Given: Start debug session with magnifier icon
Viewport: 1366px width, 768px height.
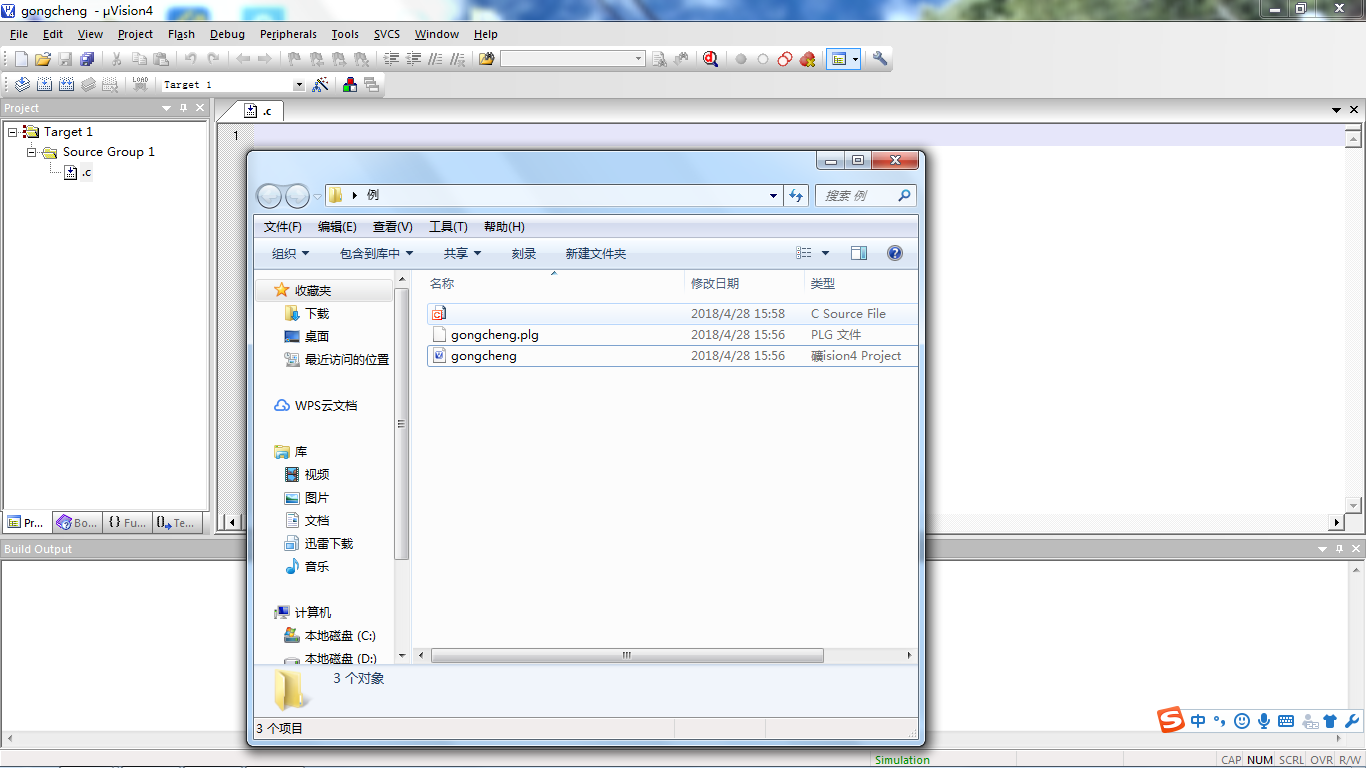Looking at the screenshot, I should (710, 59).
